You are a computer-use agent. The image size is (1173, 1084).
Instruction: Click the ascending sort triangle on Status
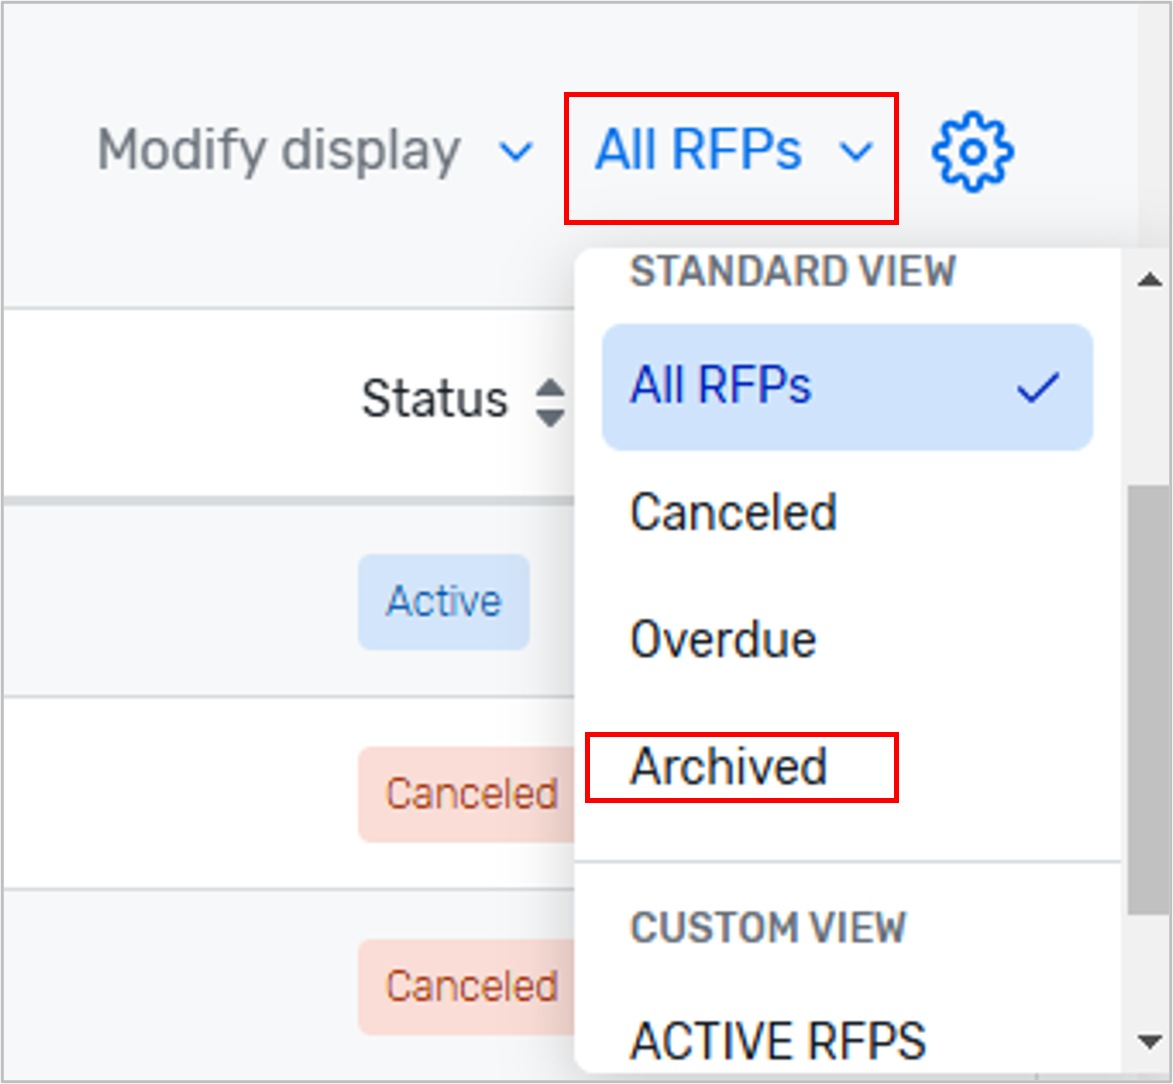(x=551, y=388)
